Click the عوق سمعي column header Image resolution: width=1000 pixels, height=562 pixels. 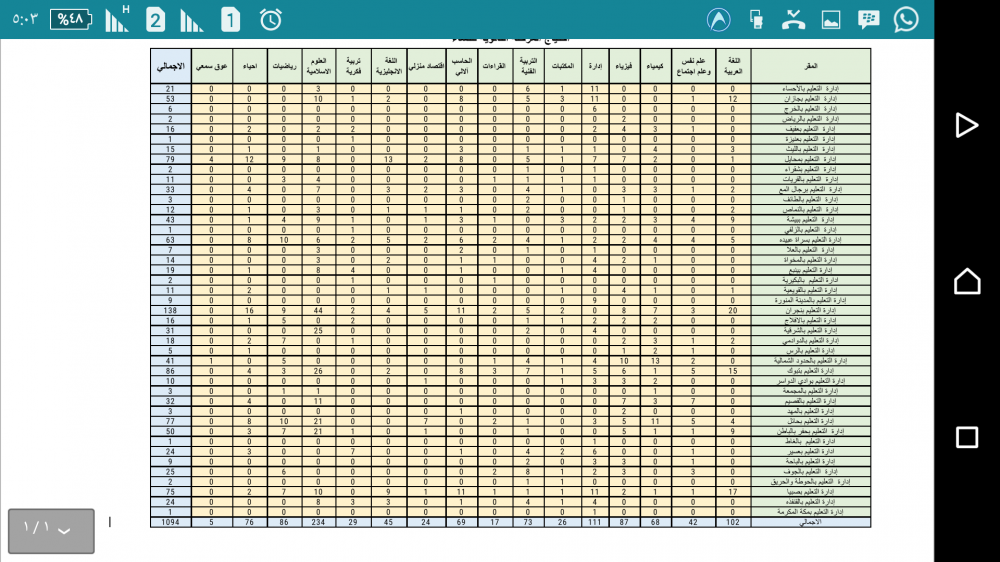[x=212, y=66]
